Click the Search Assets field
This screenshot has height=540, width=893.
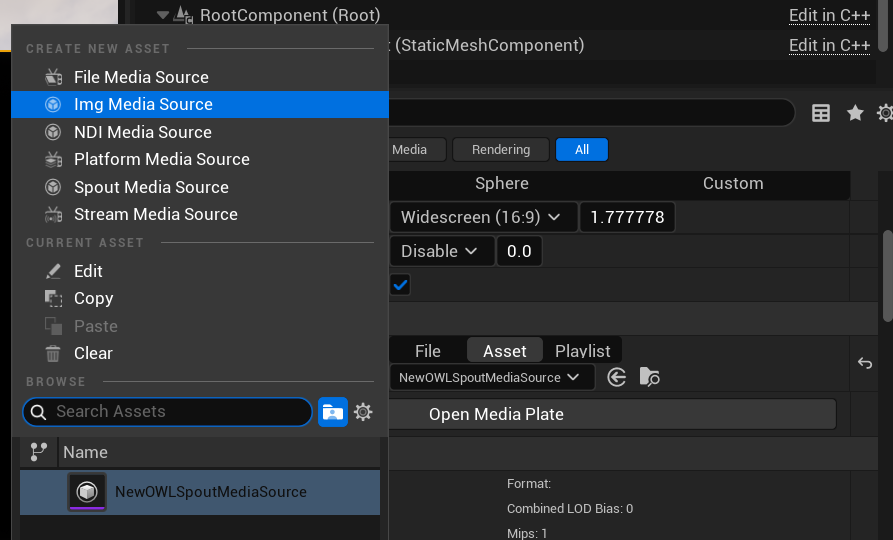(167, 412)
